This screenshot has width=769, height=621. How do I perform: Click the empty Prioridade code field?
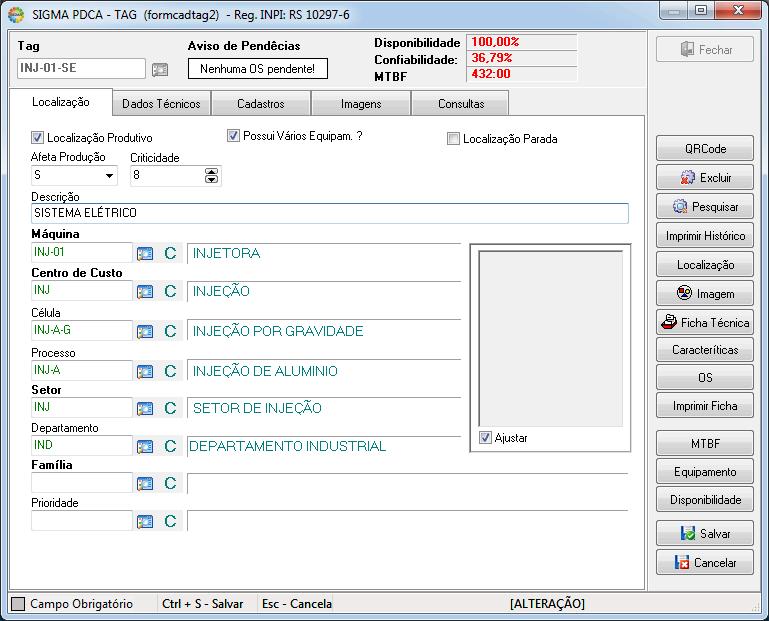click(x=81, y=520)
